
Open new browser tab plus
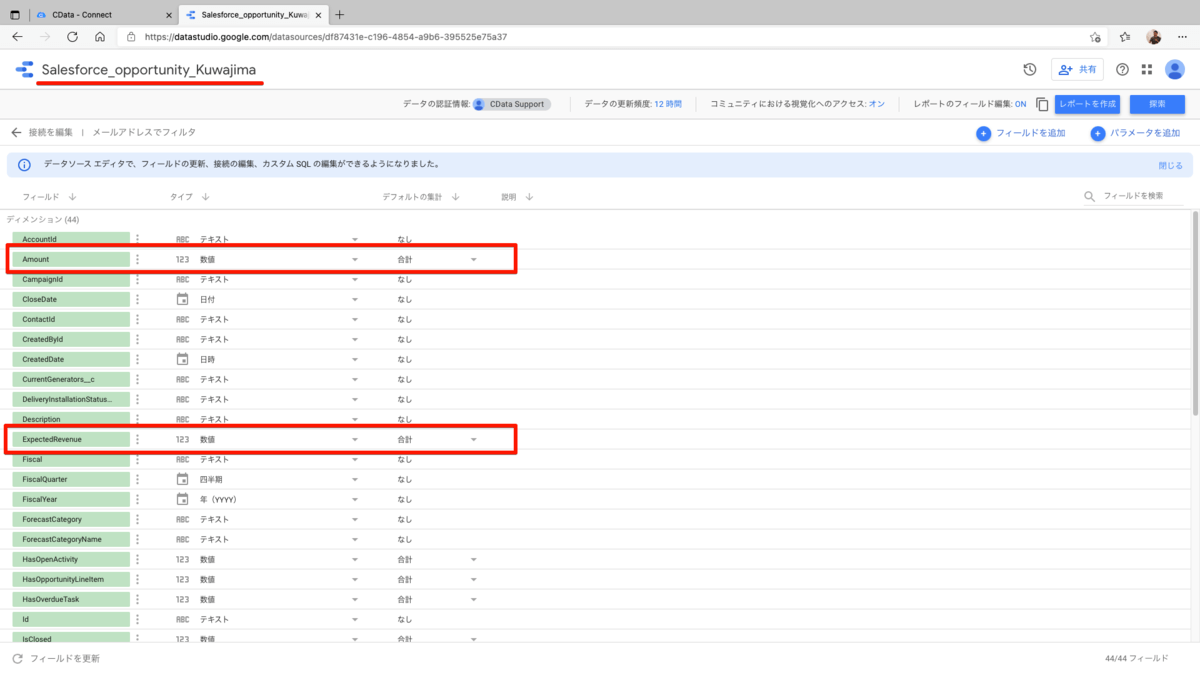coord(340,14)
